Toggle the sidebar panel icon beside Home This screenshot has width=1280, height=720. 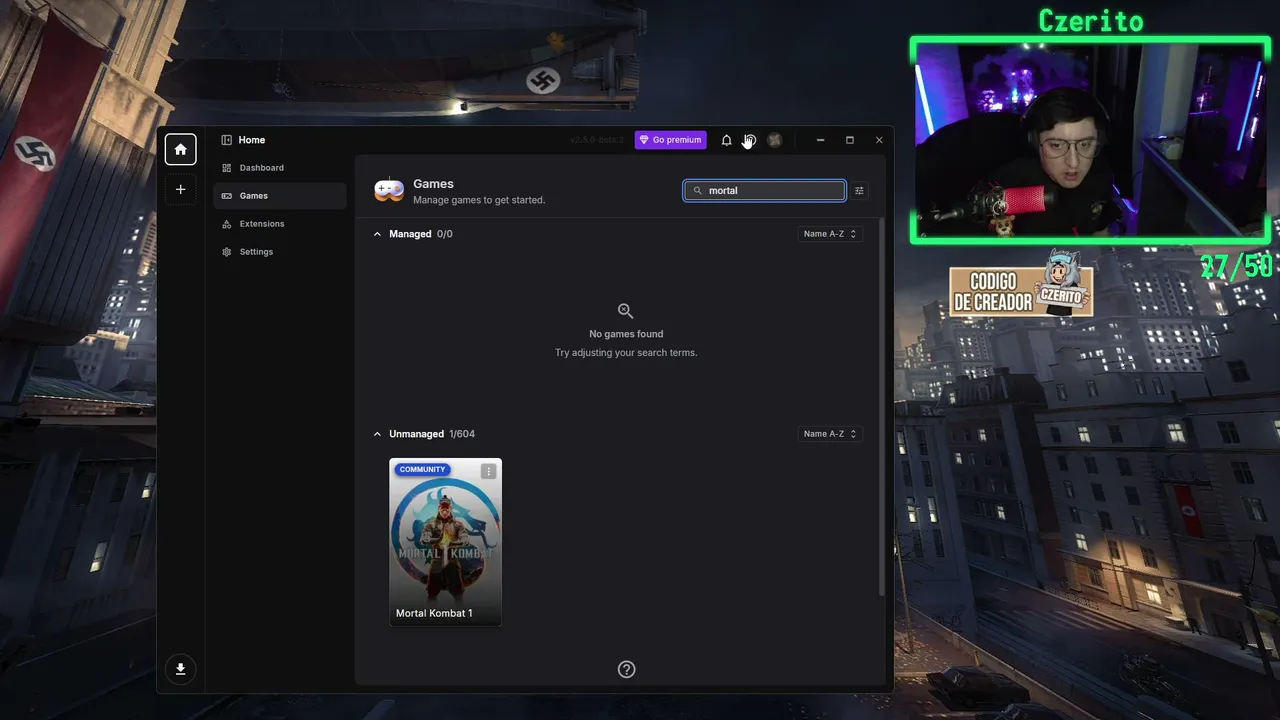[227, 140]
